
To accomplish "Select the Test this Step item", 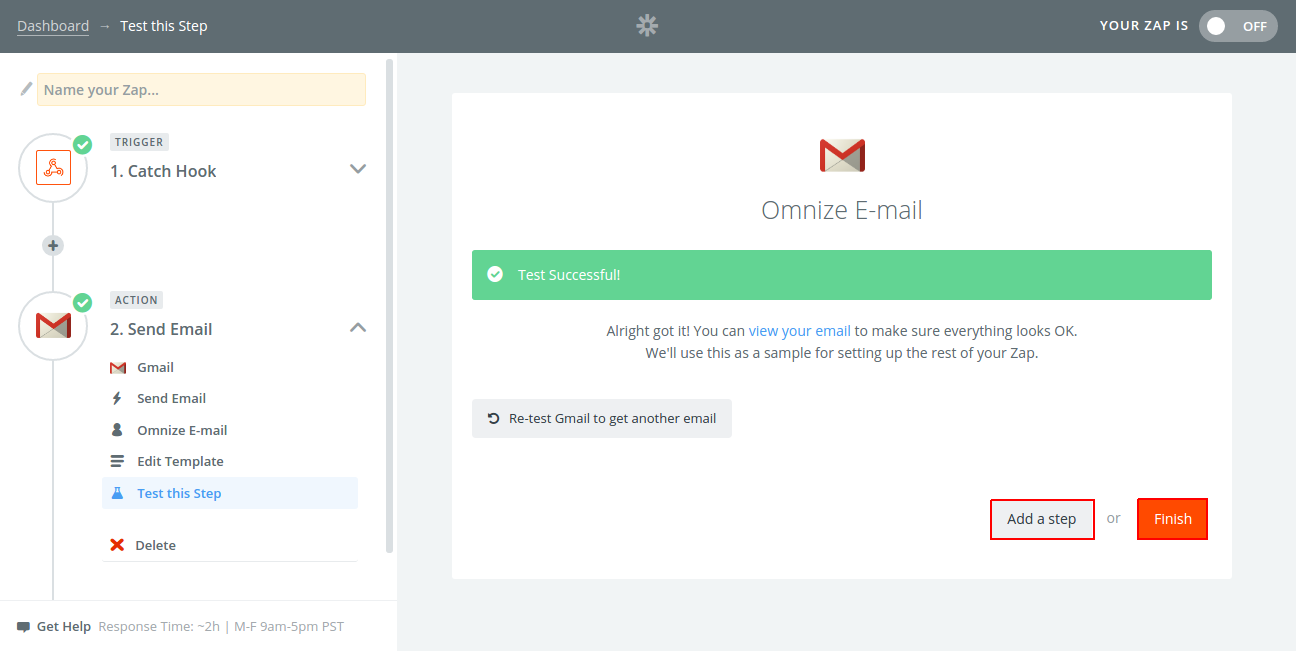I will (x=230, y=493).
